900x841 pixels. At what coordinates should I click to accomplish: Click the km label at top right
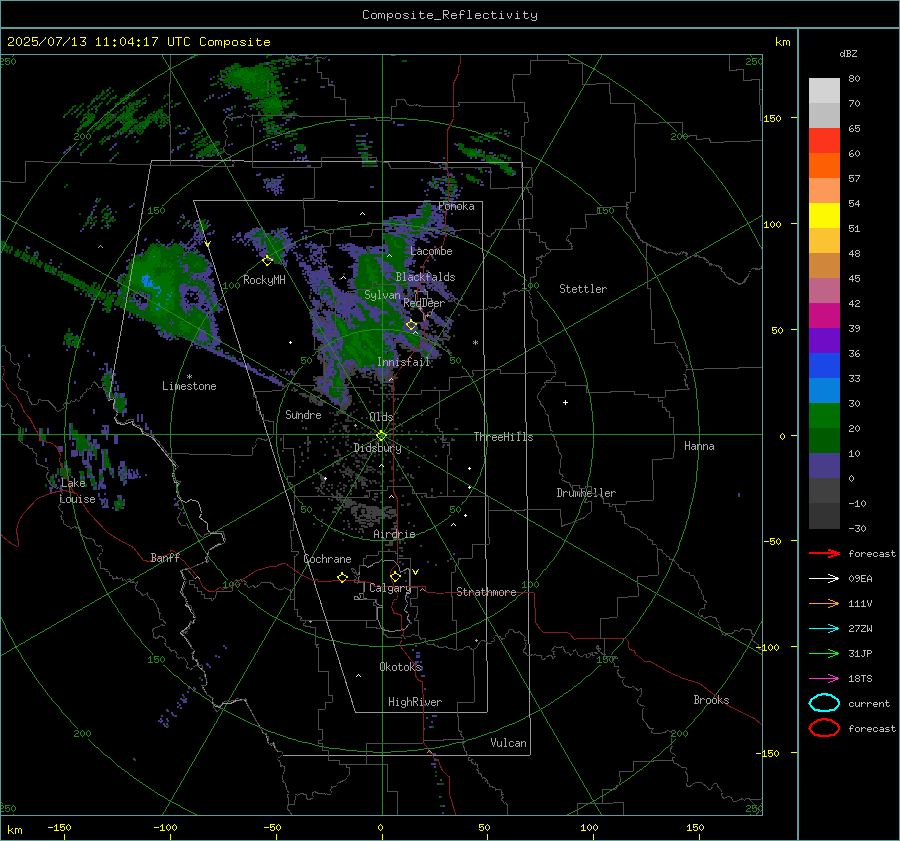pos(782,42)
